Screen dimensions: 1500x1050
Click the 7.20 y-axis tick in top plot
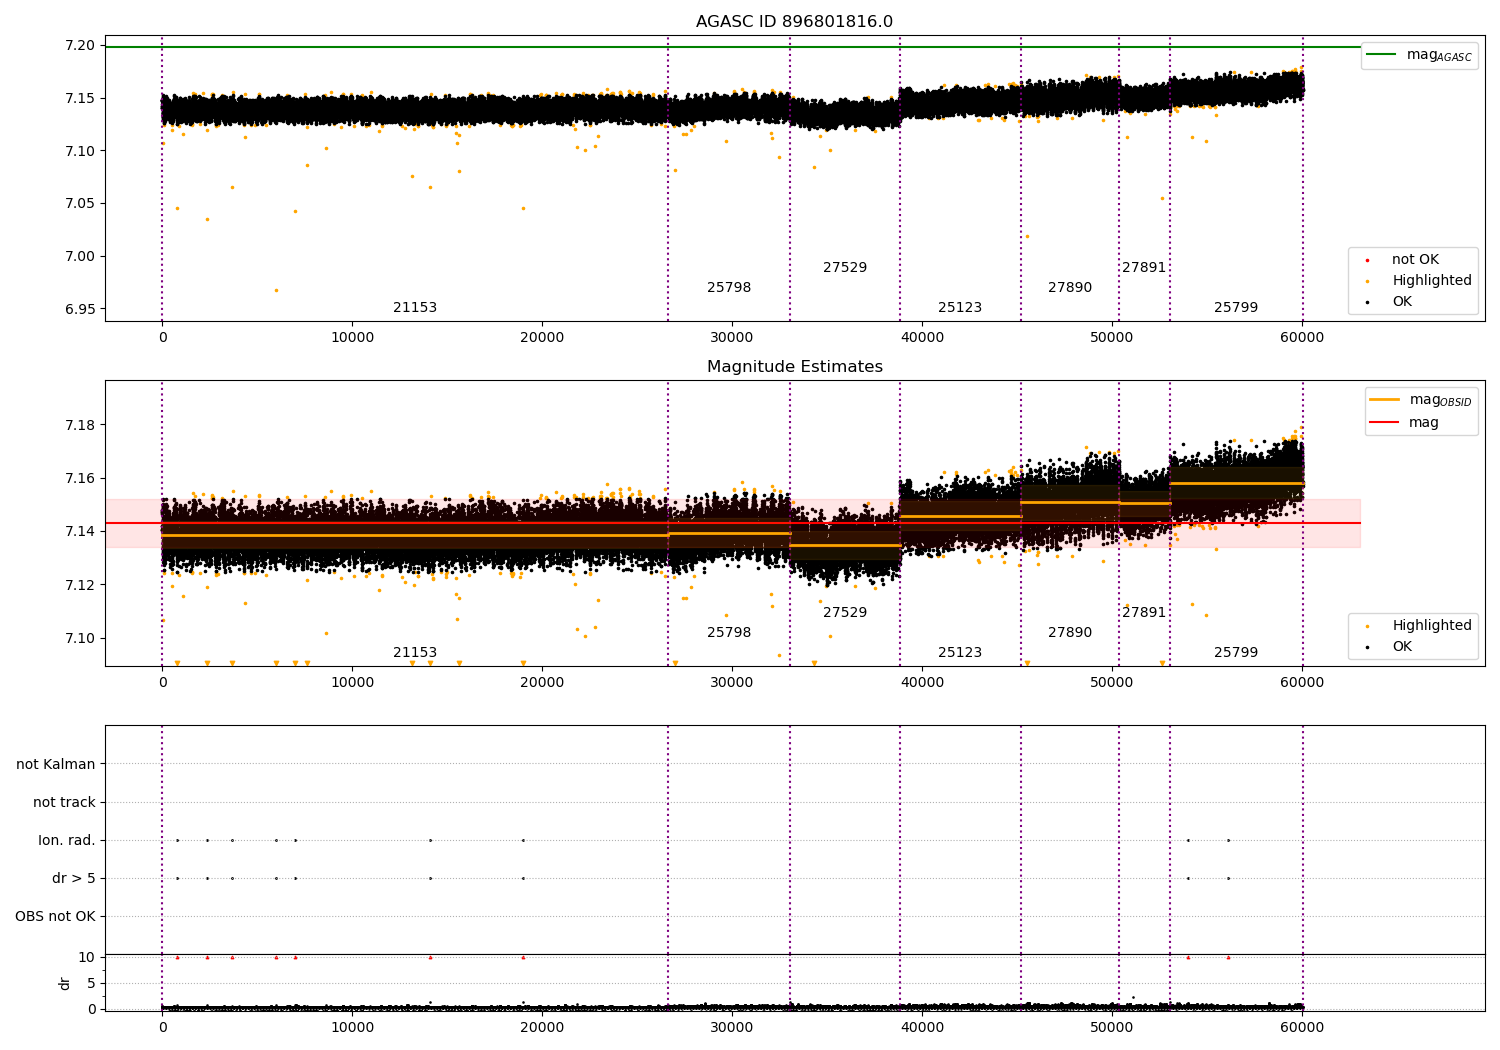coord(81,46)
